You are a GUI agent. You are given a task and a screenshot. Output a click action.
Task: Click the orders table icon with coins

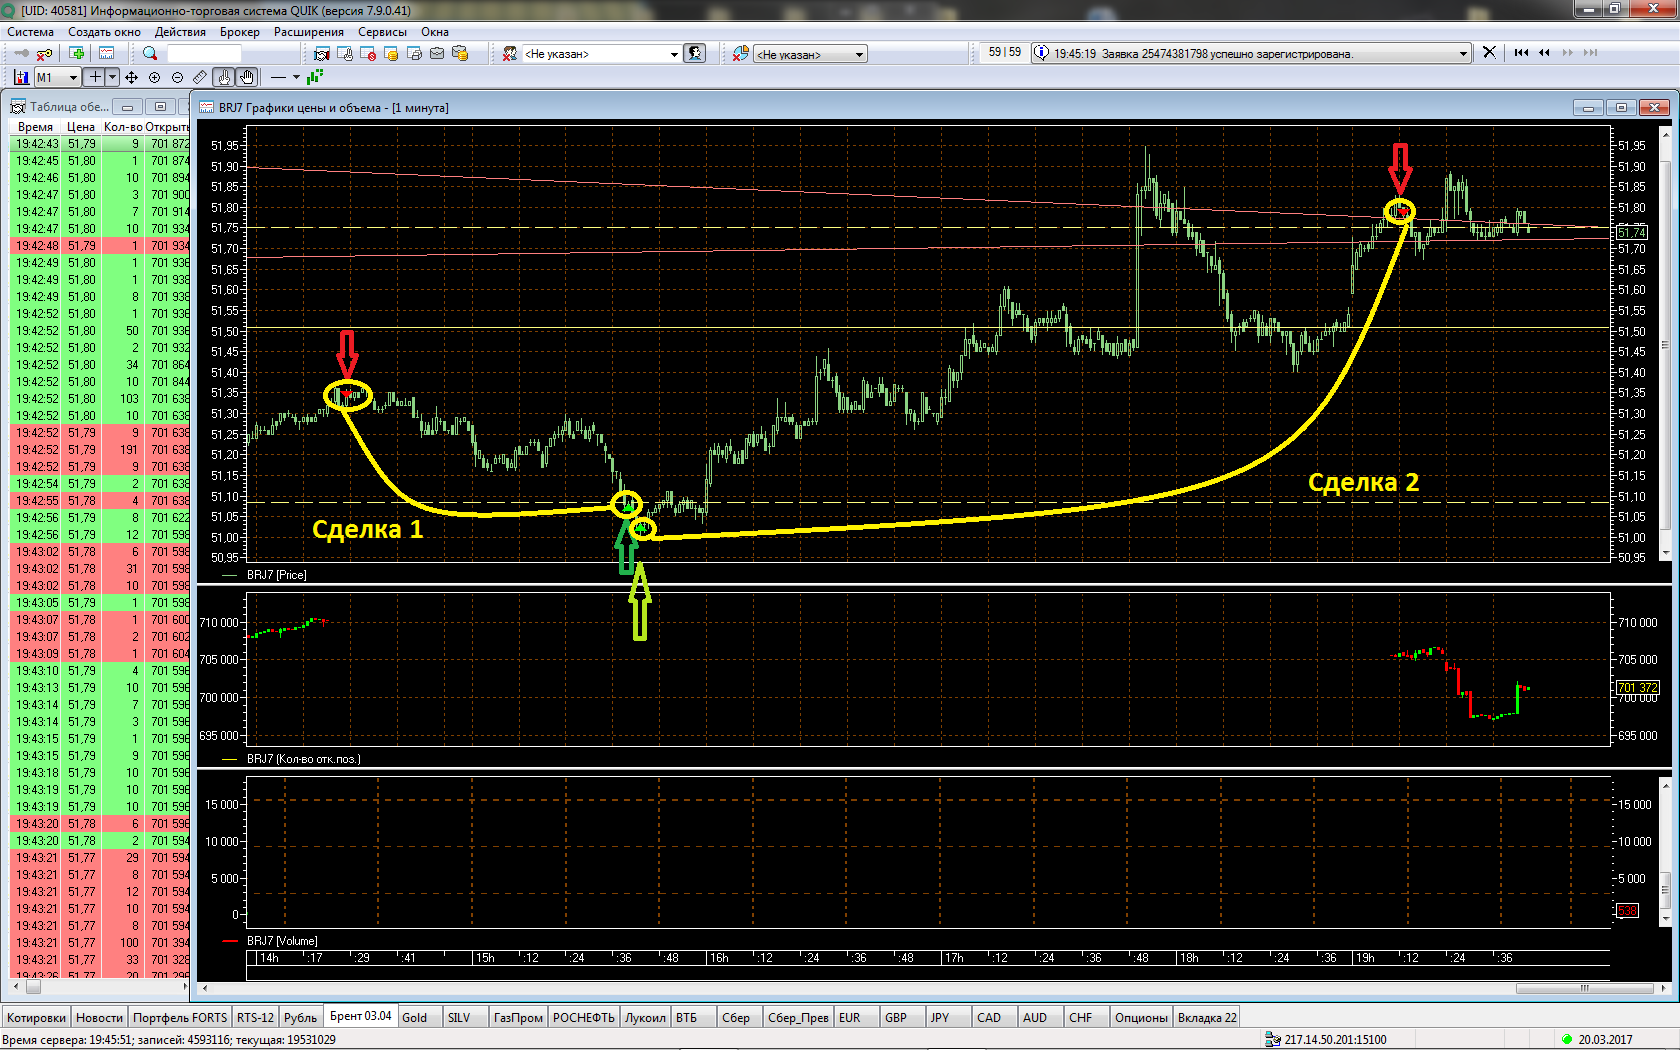[x=391, y=53]
